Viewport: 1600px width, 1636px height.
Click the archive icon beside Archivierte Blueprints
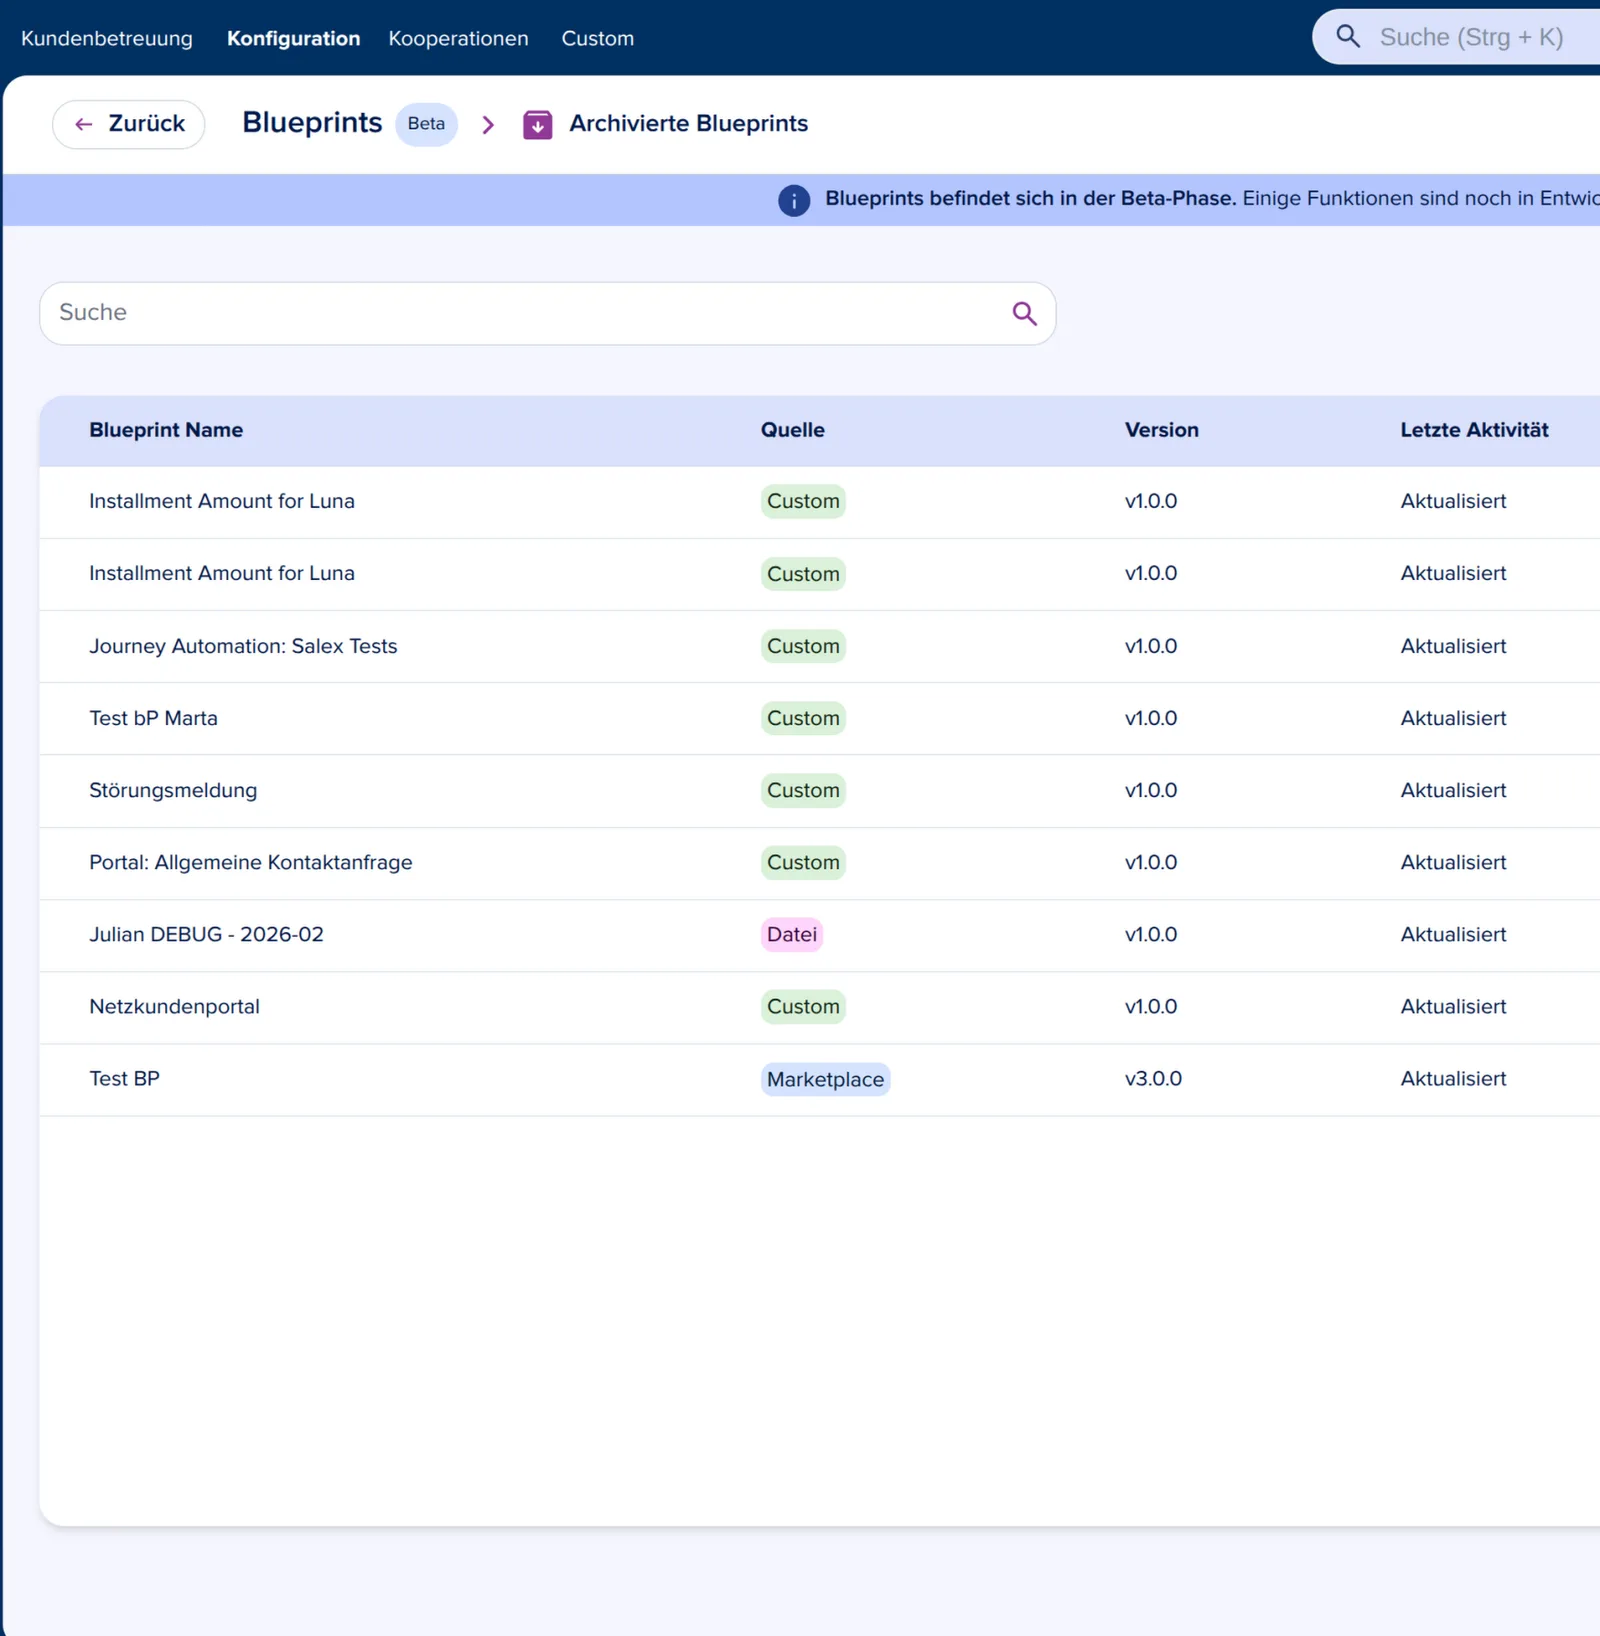coord(538,124)
